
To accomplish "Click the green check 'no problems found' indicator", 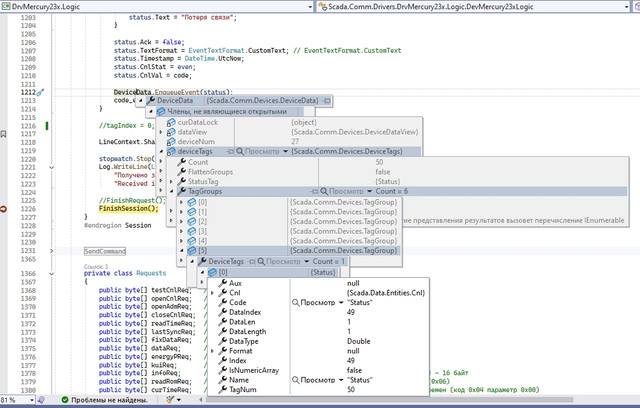I will (65, 400).
